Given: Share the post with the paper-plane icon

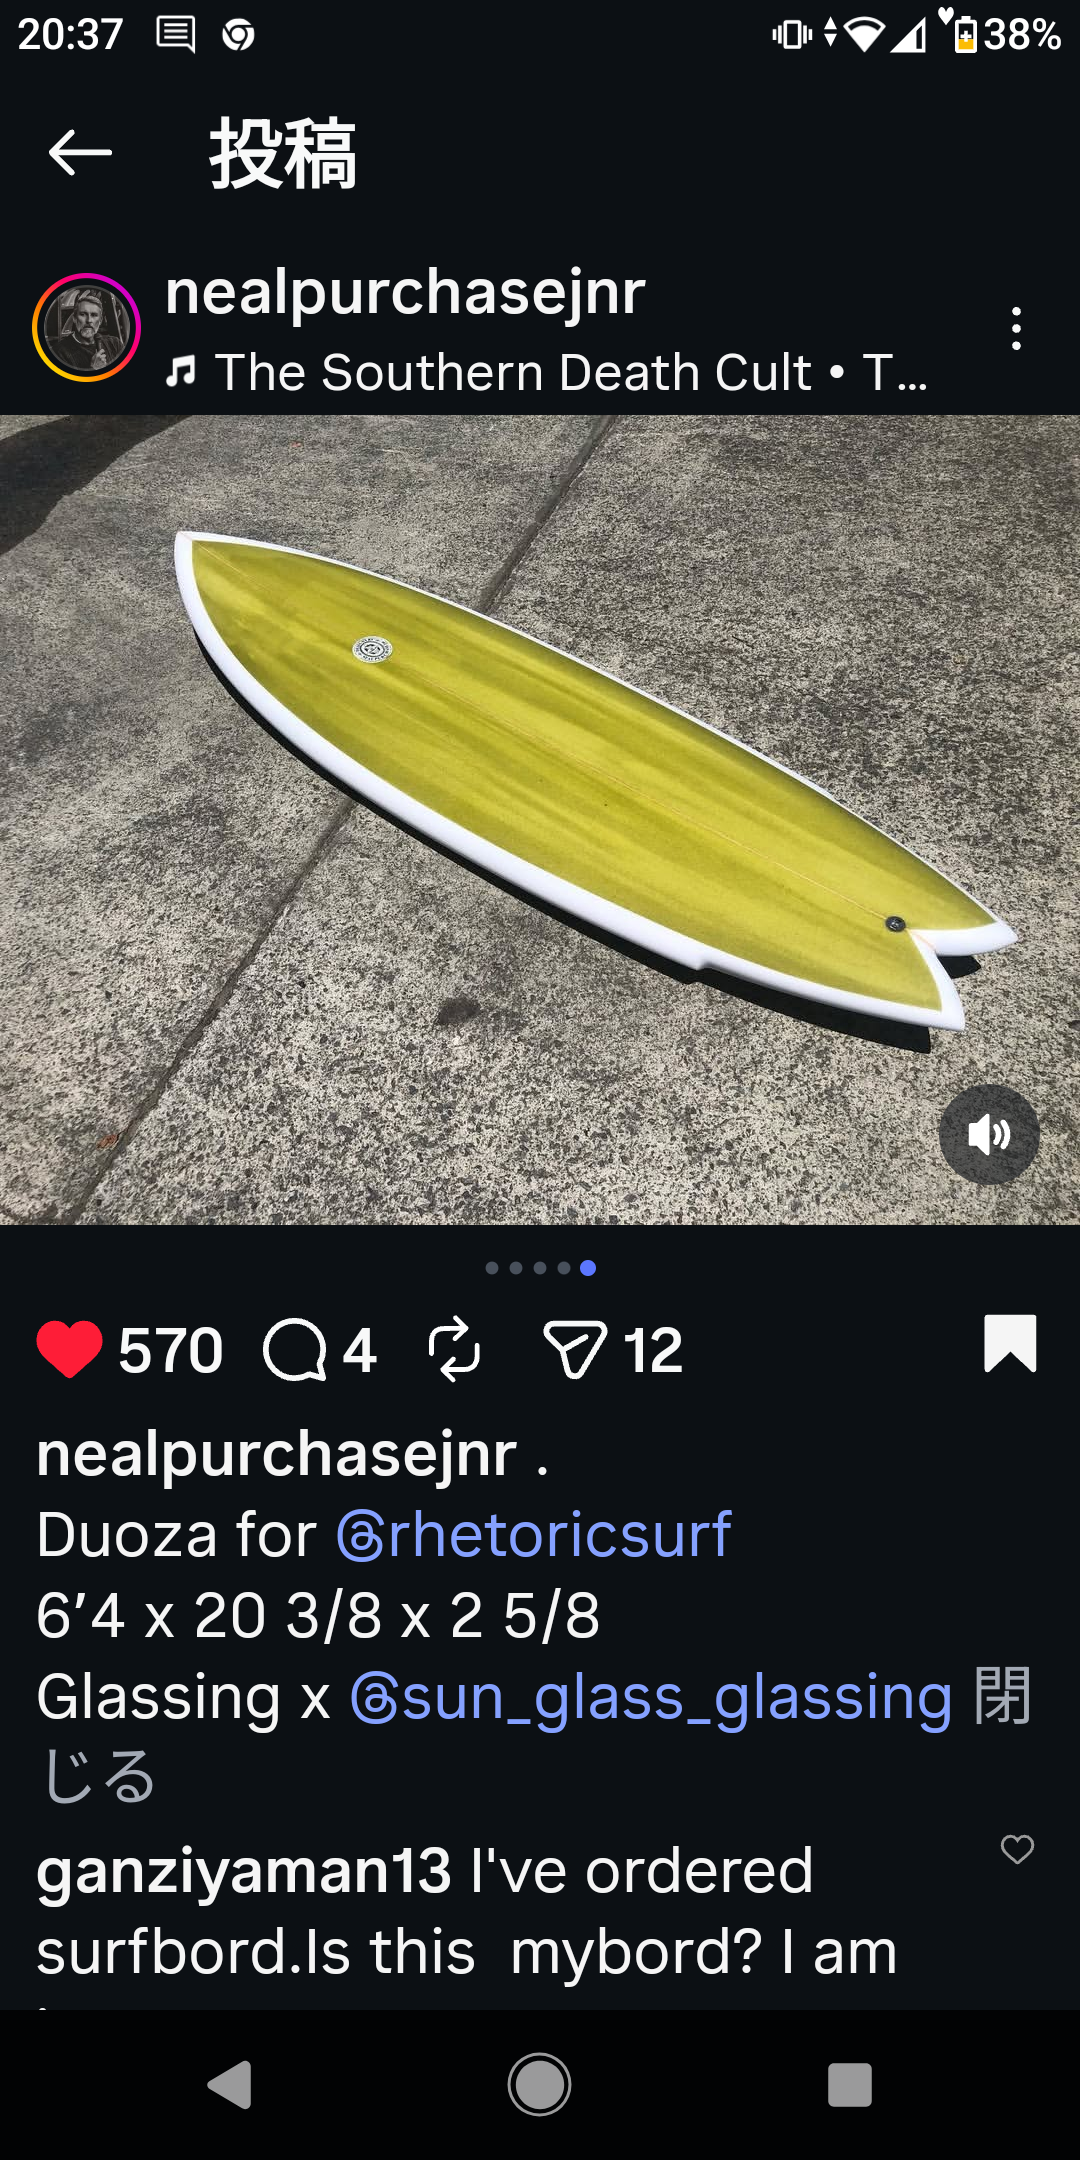Looking at the screenshot, I should [575, 1349].
